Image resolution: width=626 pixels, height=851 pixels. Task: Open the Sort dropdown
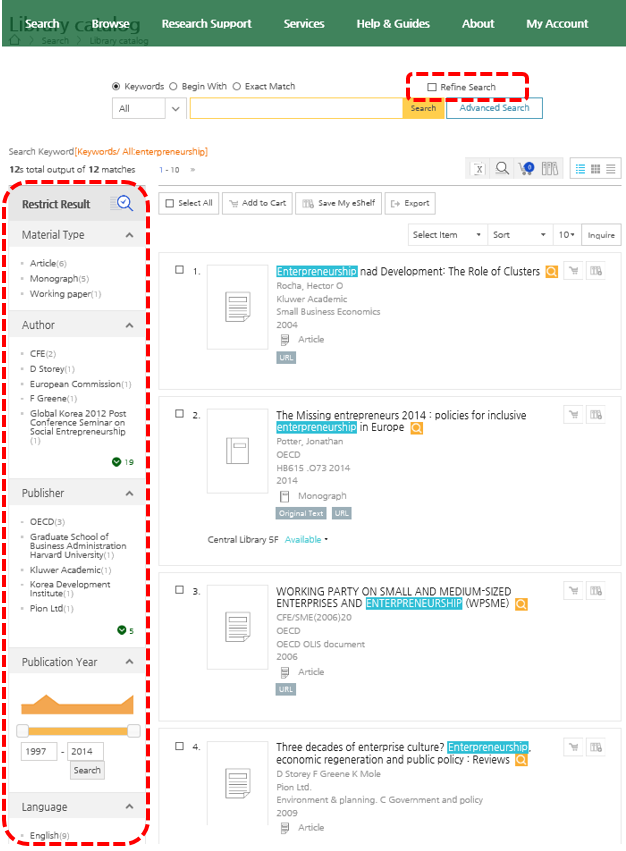click(x=518, y=235)
